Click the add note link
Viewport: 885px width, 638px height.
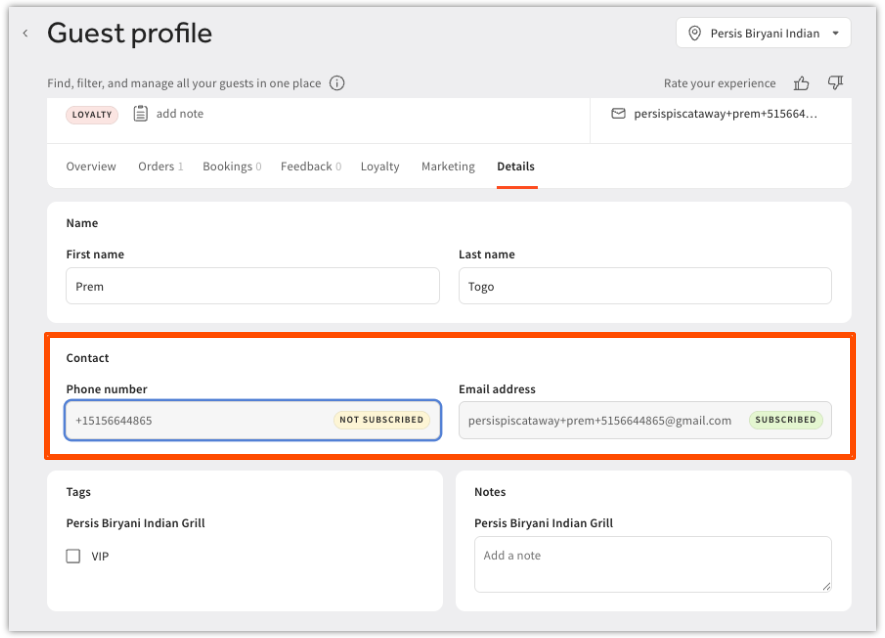[180, 114]
